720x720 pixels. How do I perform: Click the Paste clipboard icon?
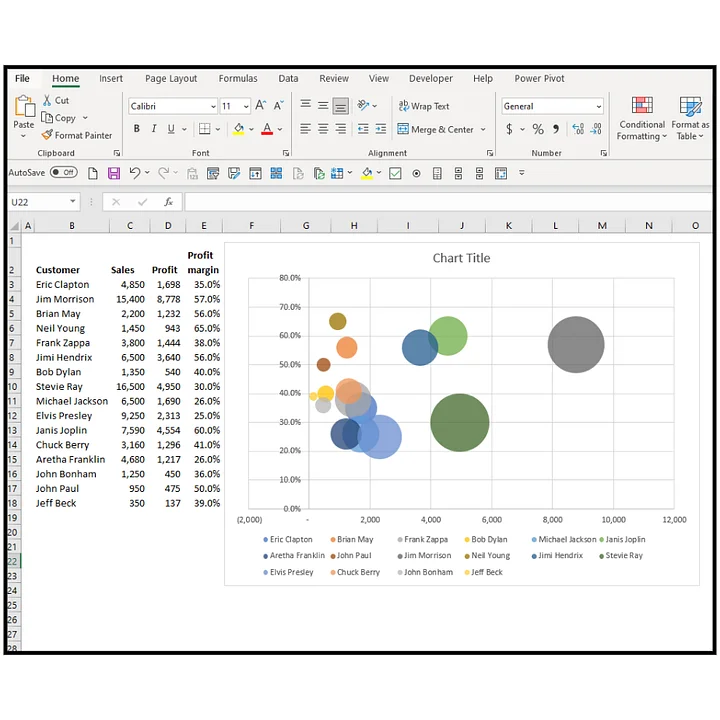(x=24, y=106)
